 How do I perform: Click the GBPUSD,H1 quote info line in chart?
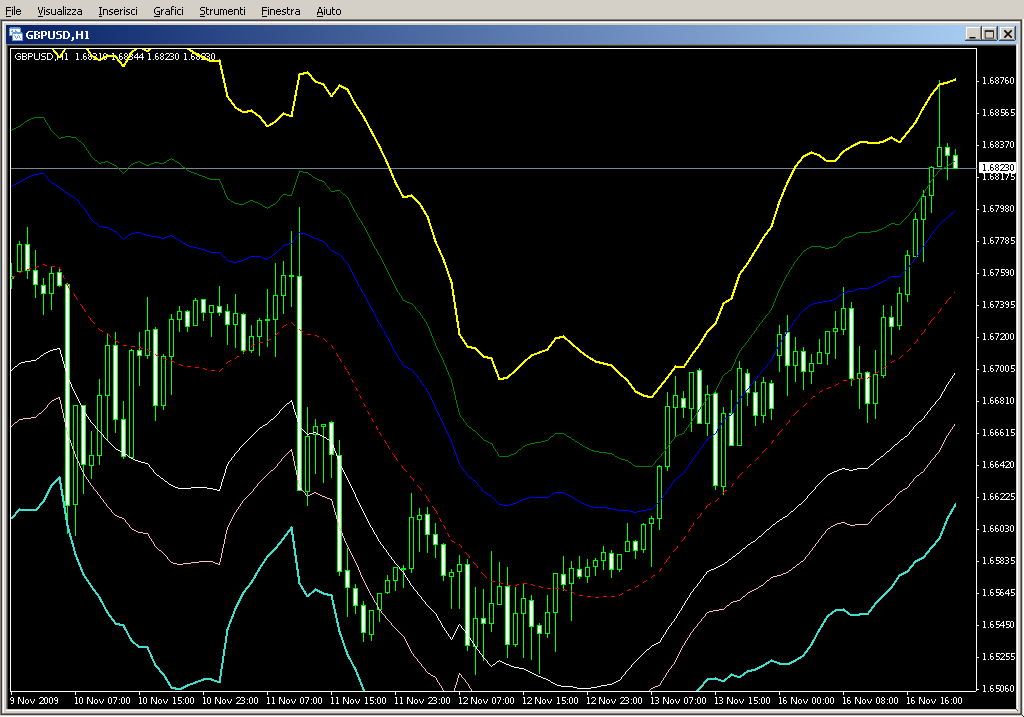pos(115,57)
